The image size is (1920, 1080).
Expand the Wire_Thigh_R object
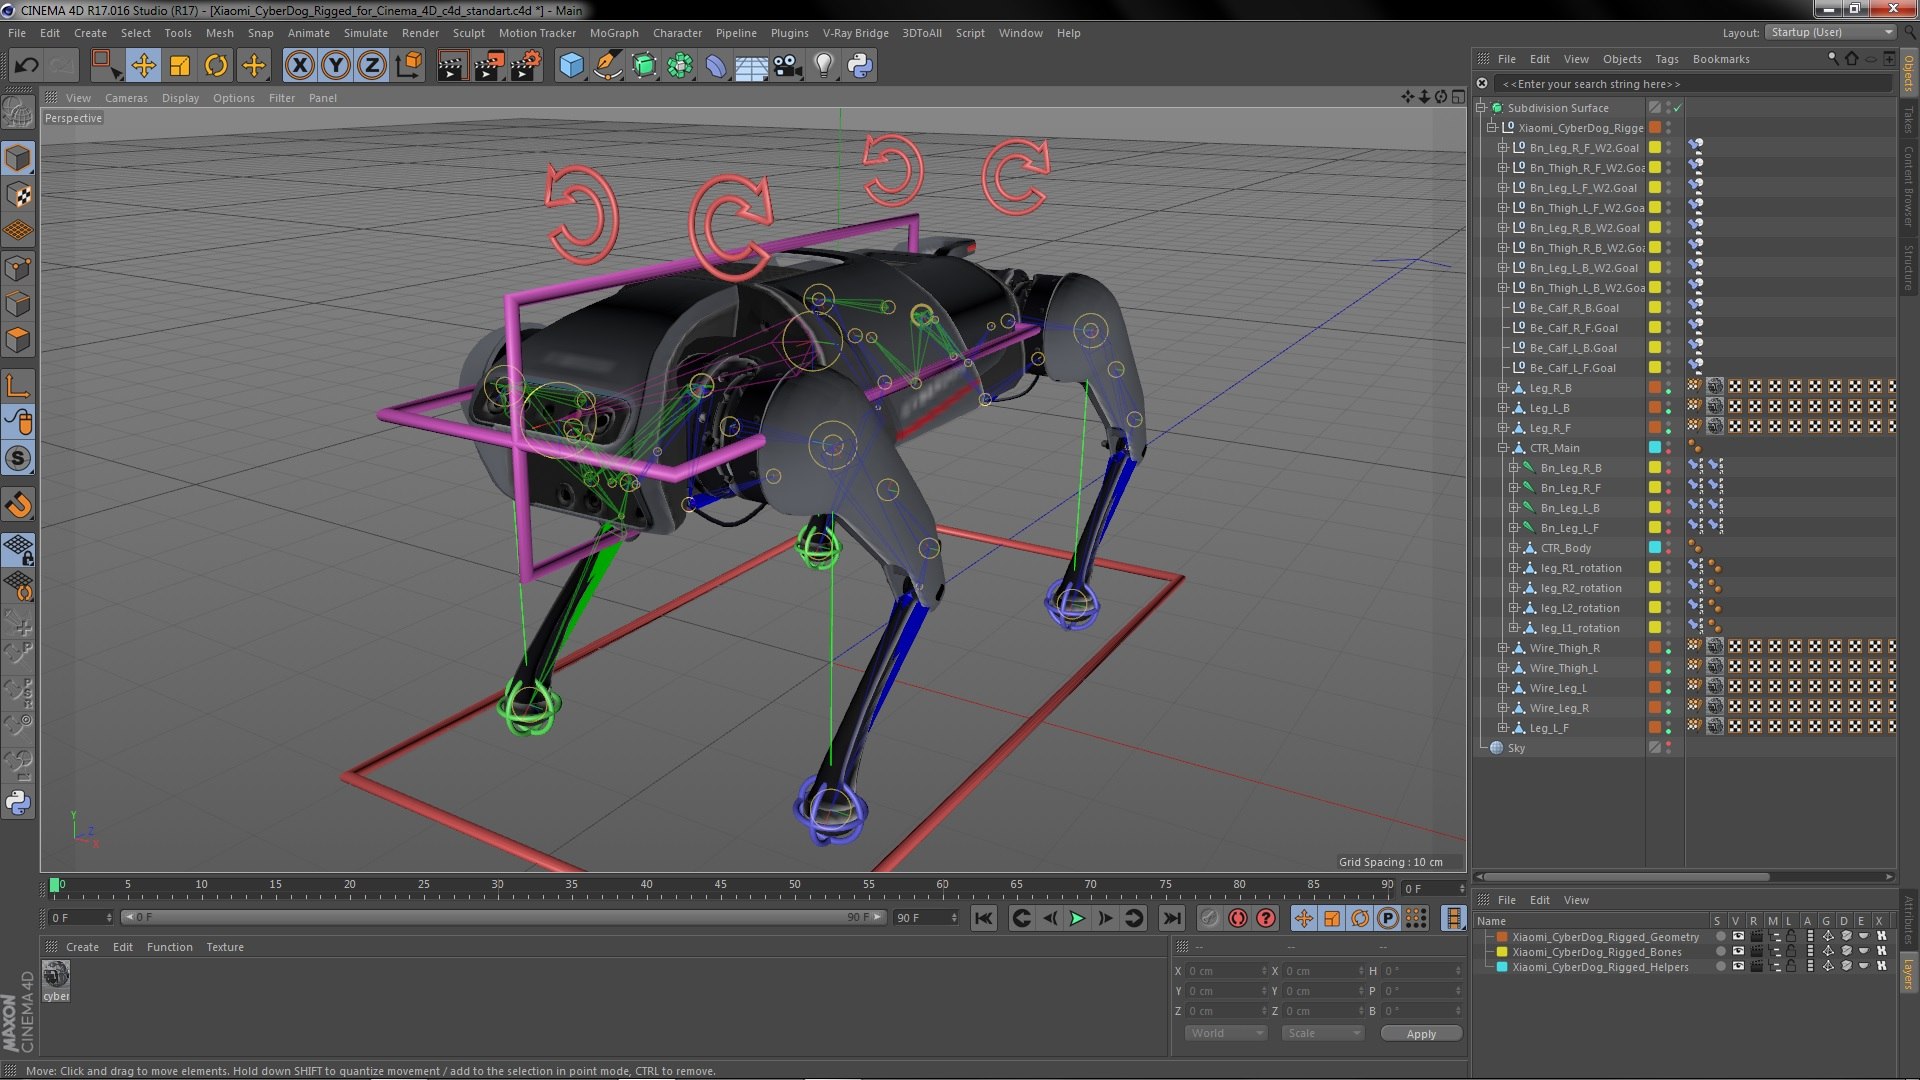click(1502, 648)
